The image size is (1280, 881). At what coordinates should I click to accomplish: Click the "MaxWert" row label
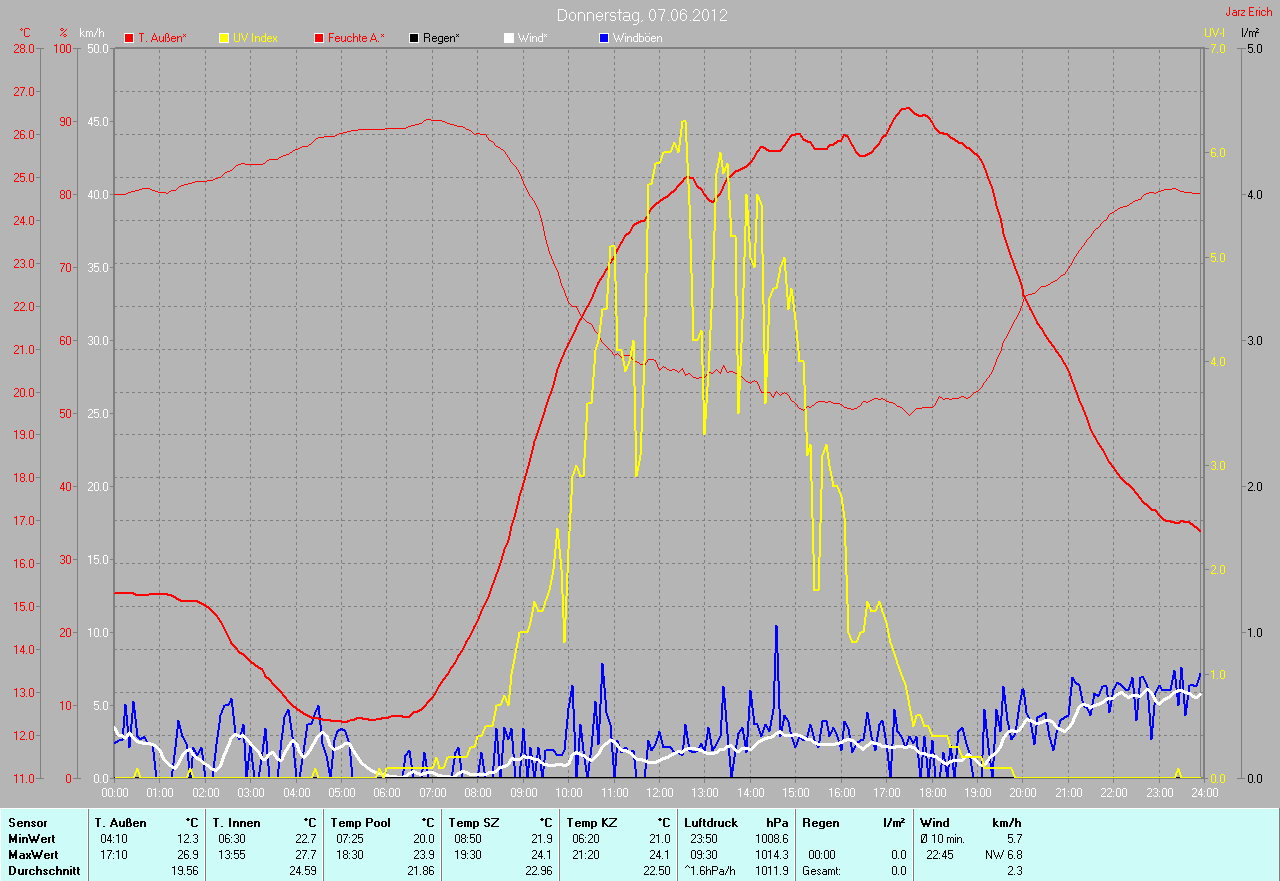pos(34,854)
